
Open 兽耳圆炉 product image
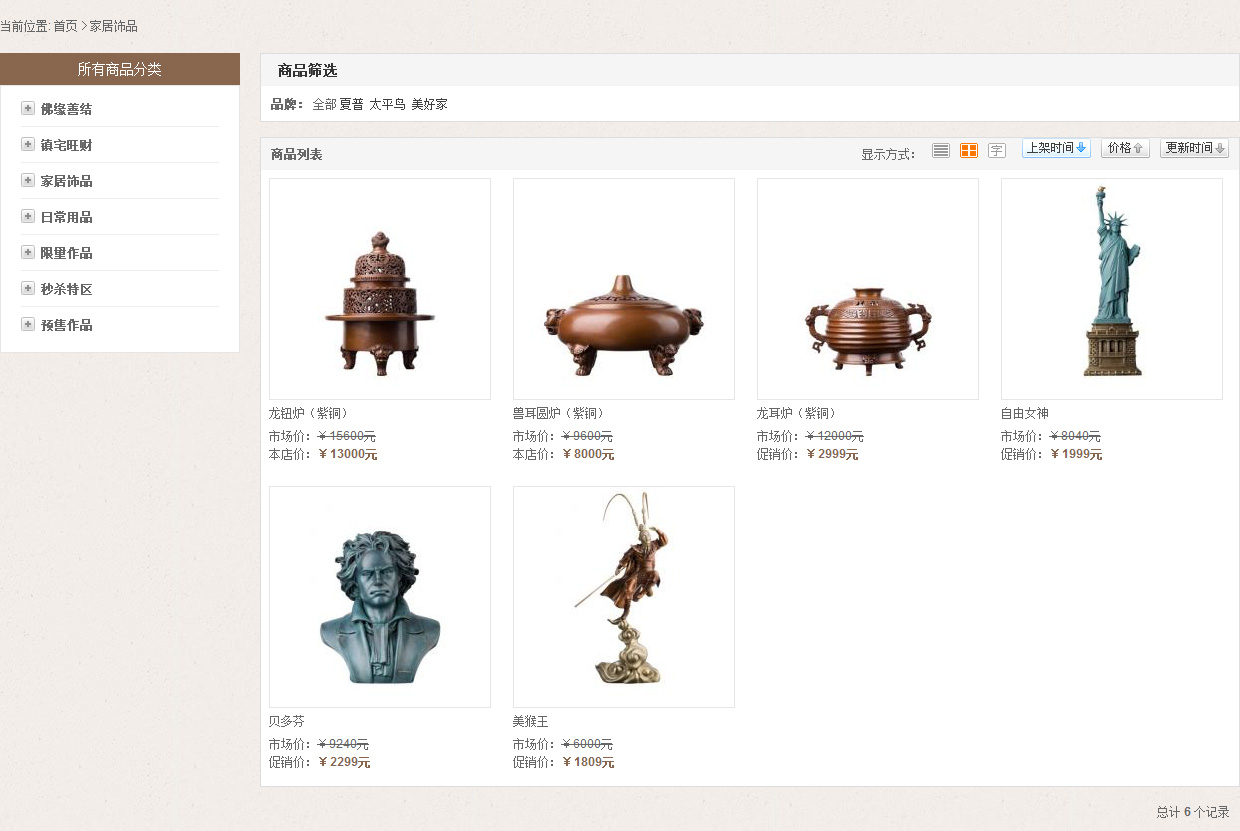624,289
